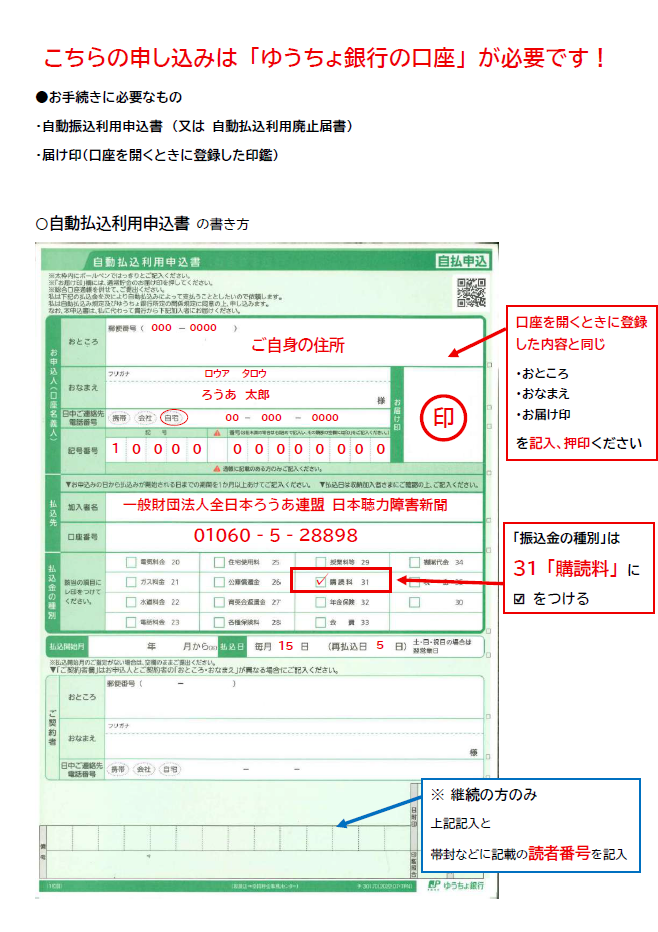The width and height of the screenshot is (658, 932).
Task: Click the QR code on the form
Action: 471,292
